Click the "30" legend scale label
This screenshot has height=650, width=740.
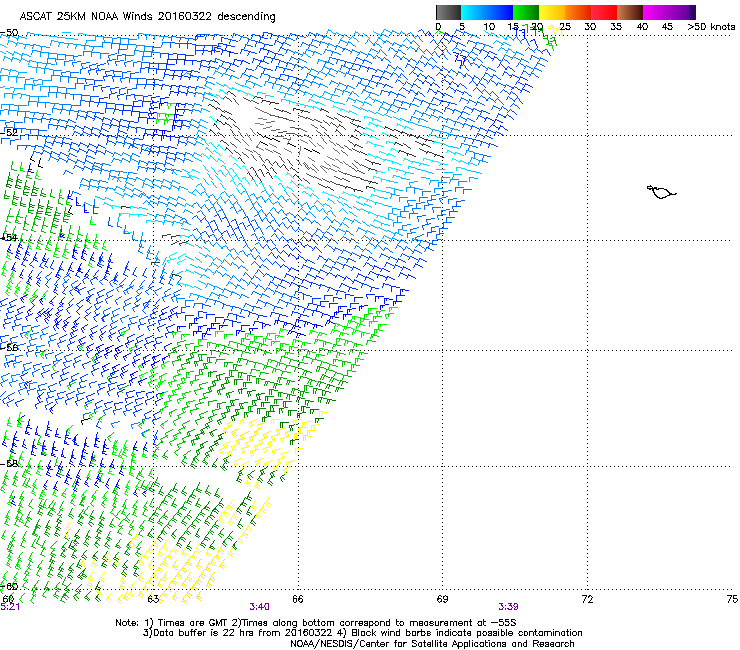tap(590, 26)
